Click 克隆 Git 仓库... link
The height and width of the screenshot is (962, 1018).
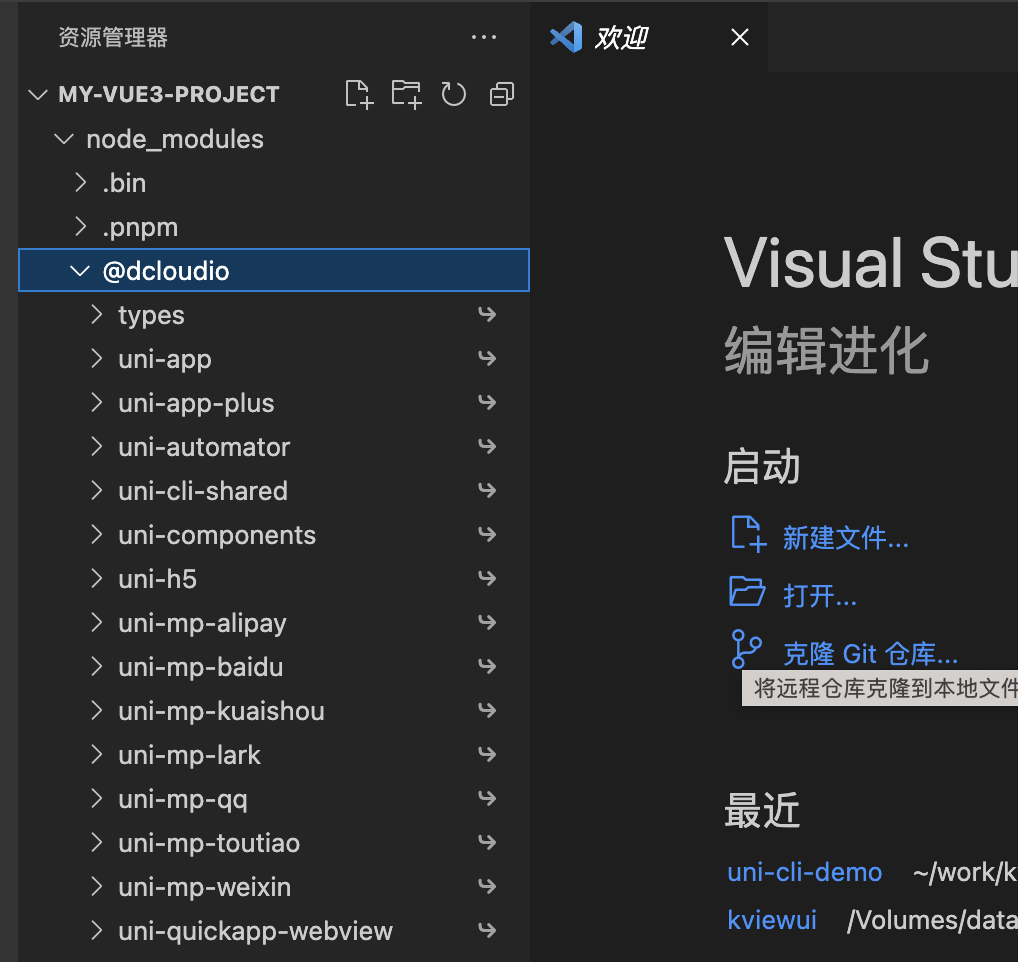871,654
